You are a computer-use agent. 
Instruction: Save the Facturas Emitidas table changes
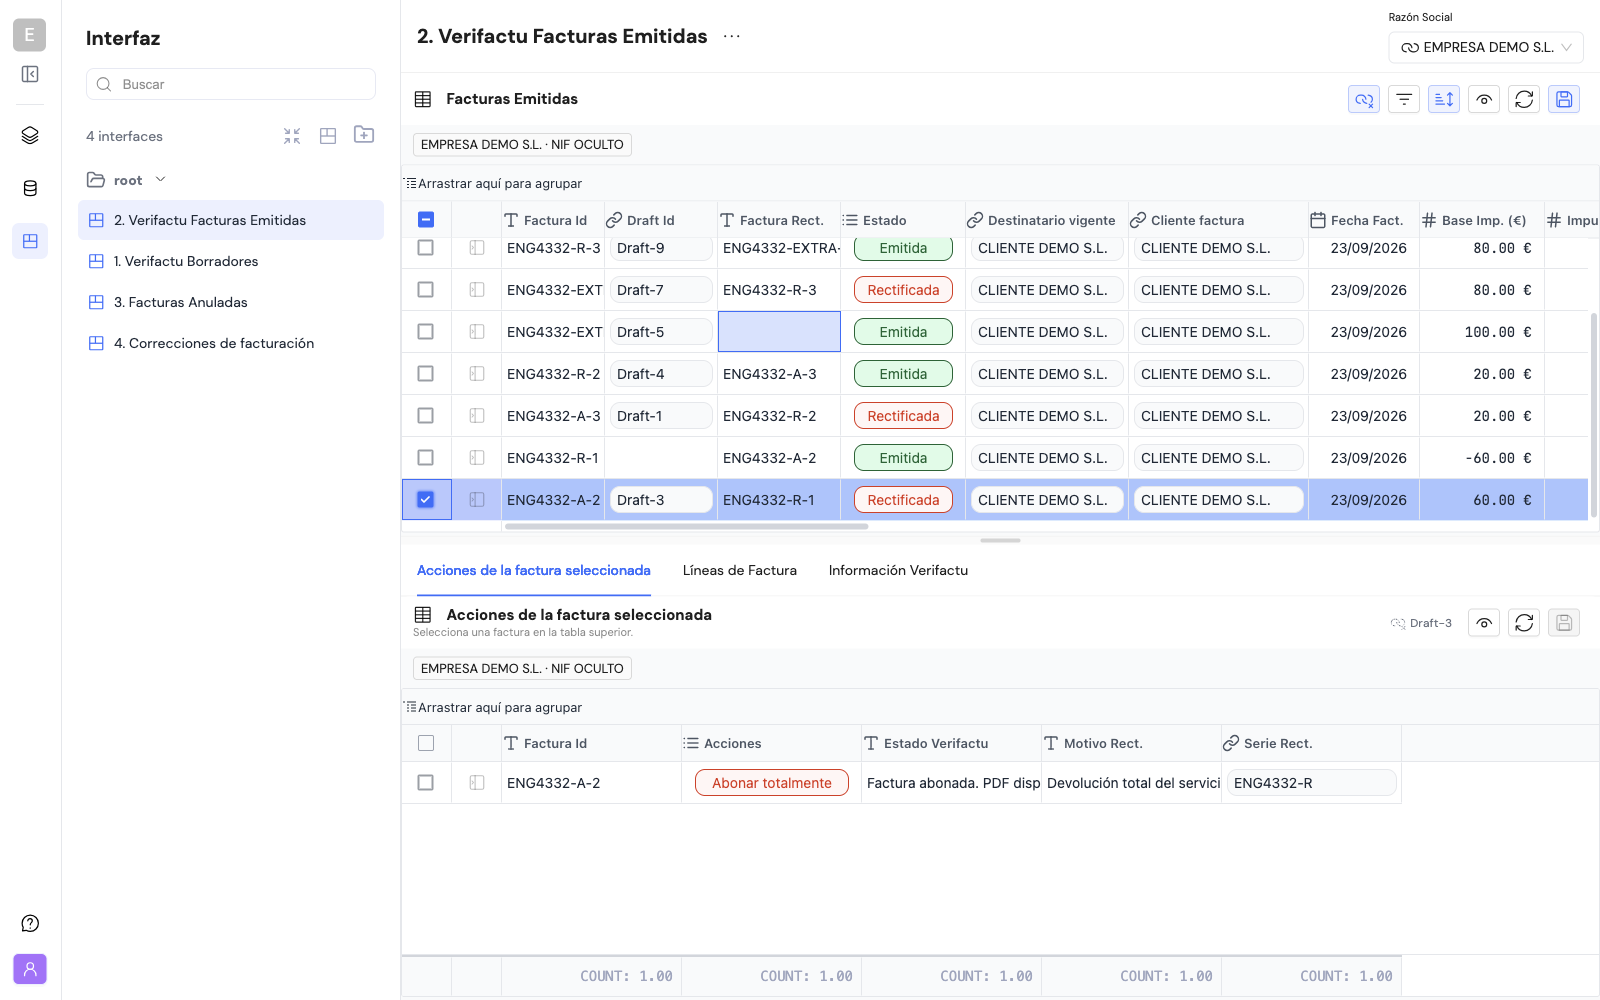point(1564,99)
